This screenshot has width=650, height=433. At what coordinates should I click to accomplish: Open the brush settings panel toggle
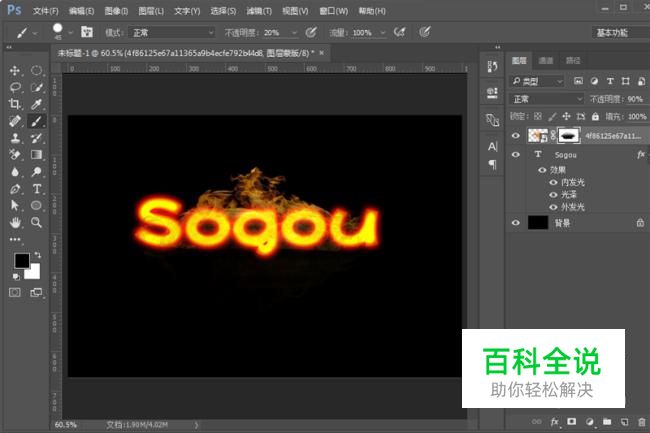87,32
